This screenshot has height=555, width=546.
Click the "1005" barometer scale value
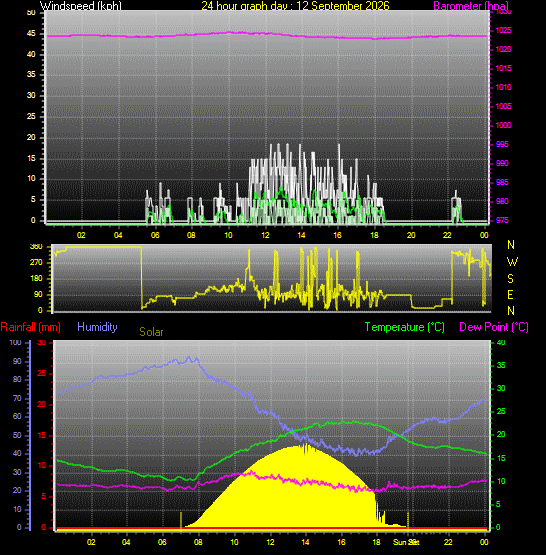(503, 106)
